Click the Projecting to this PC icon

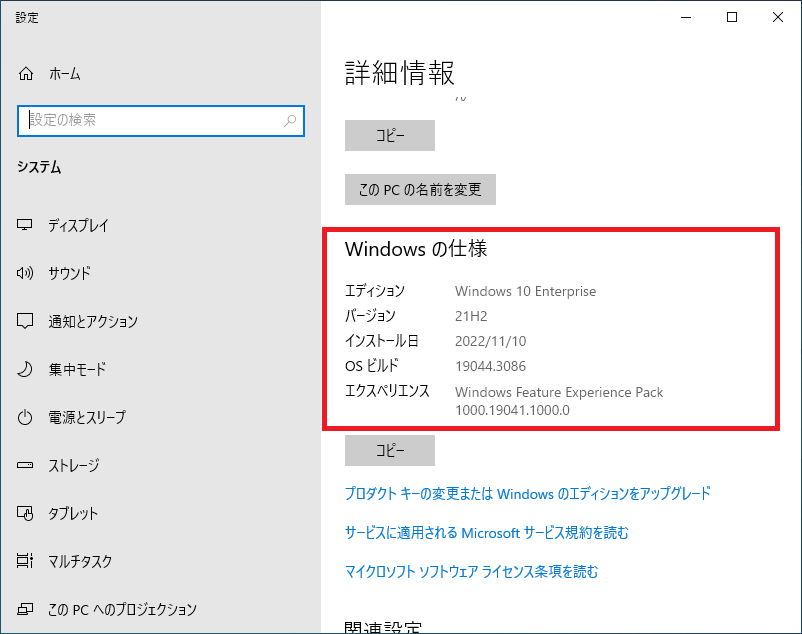coord(25,609)
